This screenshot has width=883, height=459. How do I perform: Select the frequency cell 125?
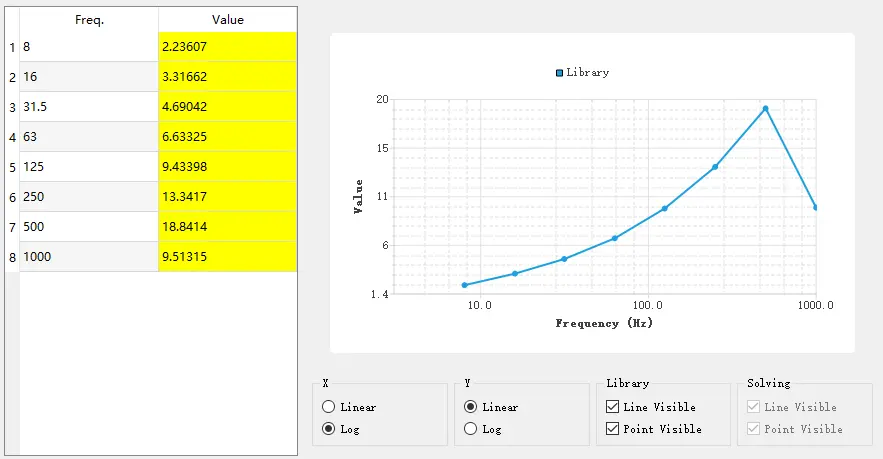(88, 167)
